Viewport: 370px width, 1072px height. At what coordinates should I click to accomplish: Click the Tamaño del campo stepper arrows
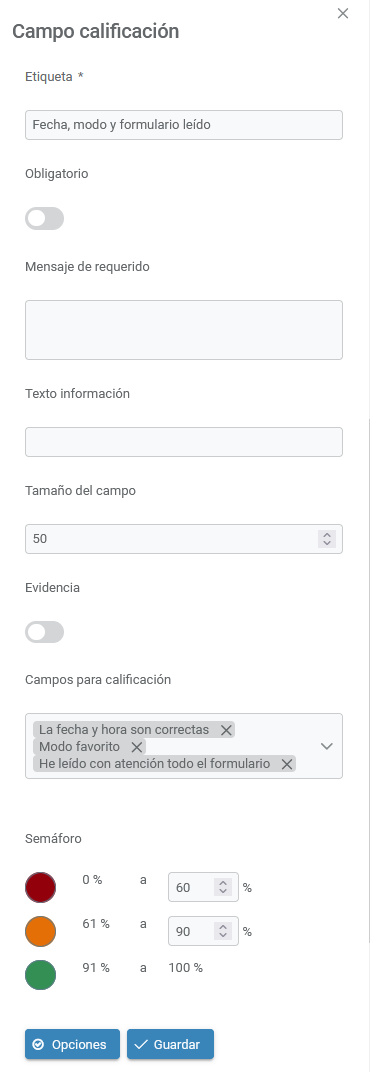pyautogui.click(x=327, y=539)
